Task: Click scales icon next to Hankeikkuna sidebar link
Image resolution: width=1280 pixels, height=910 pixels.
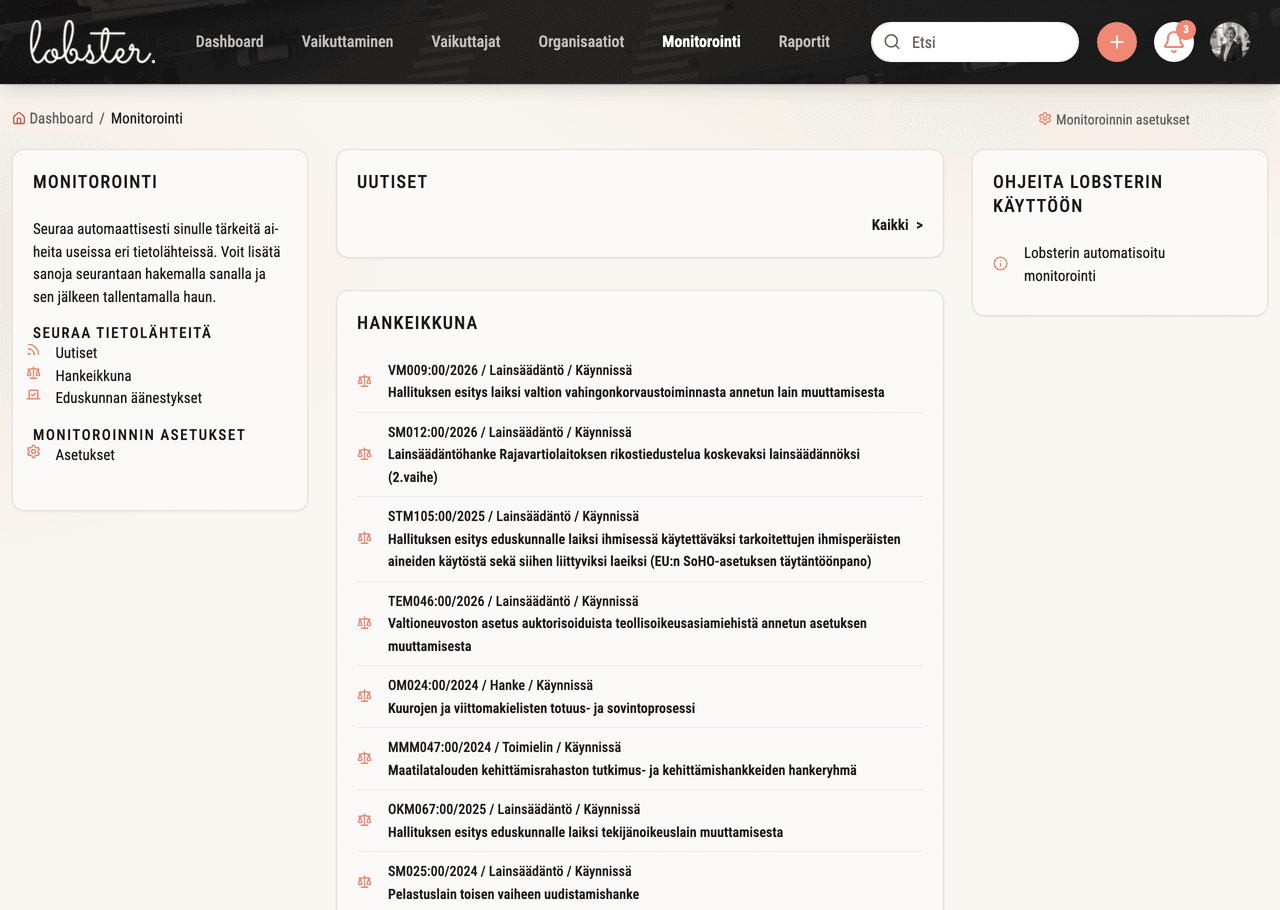Action: (x=33, y=373)
